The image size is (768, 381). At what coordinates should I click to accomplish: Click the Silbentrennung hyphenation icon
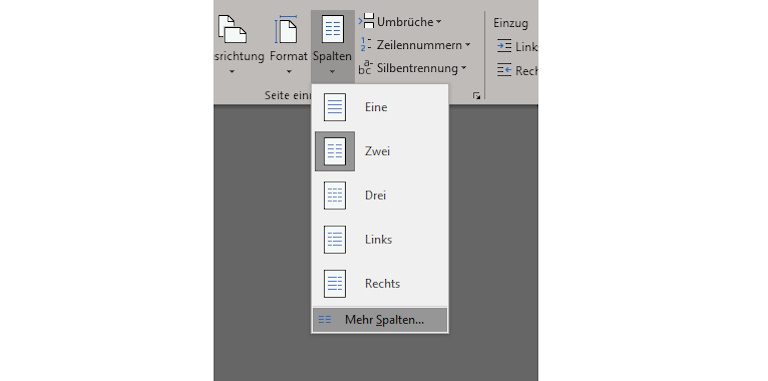coord(365,68)
